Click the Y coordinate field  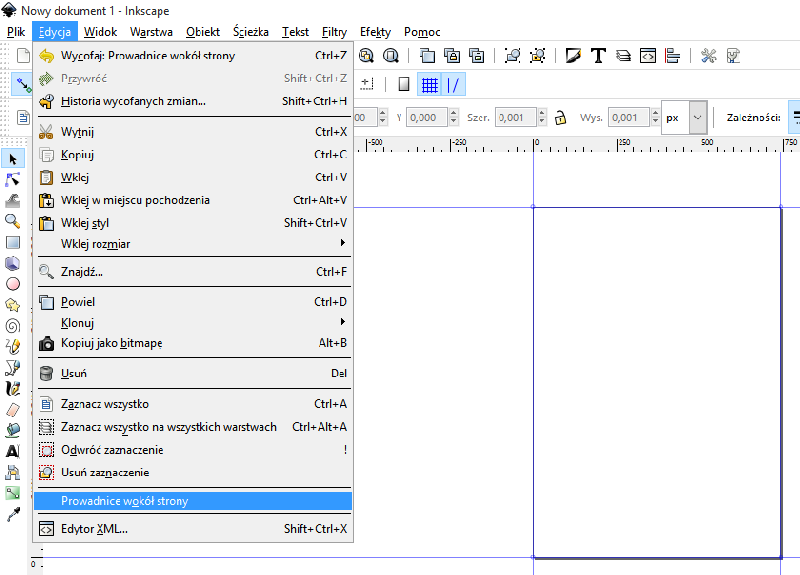point(428,117)
